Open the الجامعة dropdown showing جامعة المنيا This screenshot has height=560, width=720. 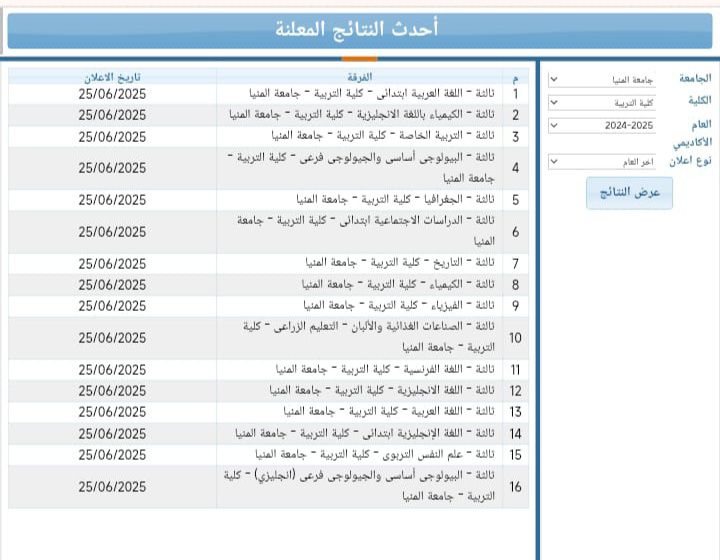pos(602,79)
